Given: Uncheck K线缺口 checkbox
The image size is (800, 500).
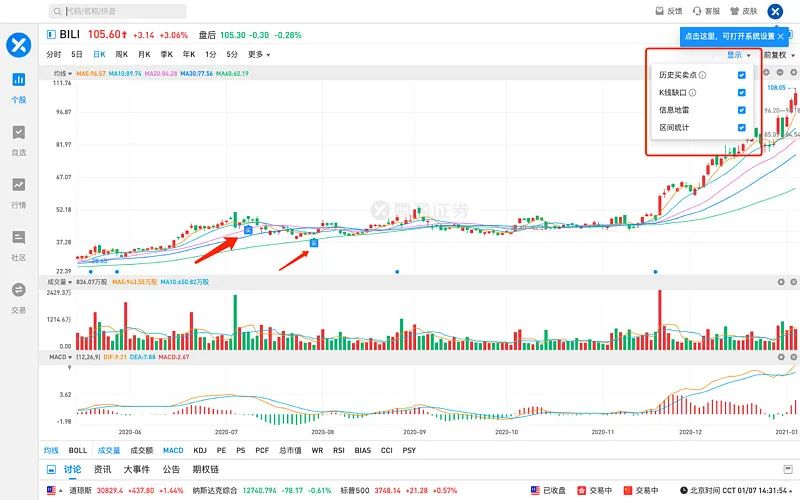Looking at the screenshot, I should tap(741, 92).
